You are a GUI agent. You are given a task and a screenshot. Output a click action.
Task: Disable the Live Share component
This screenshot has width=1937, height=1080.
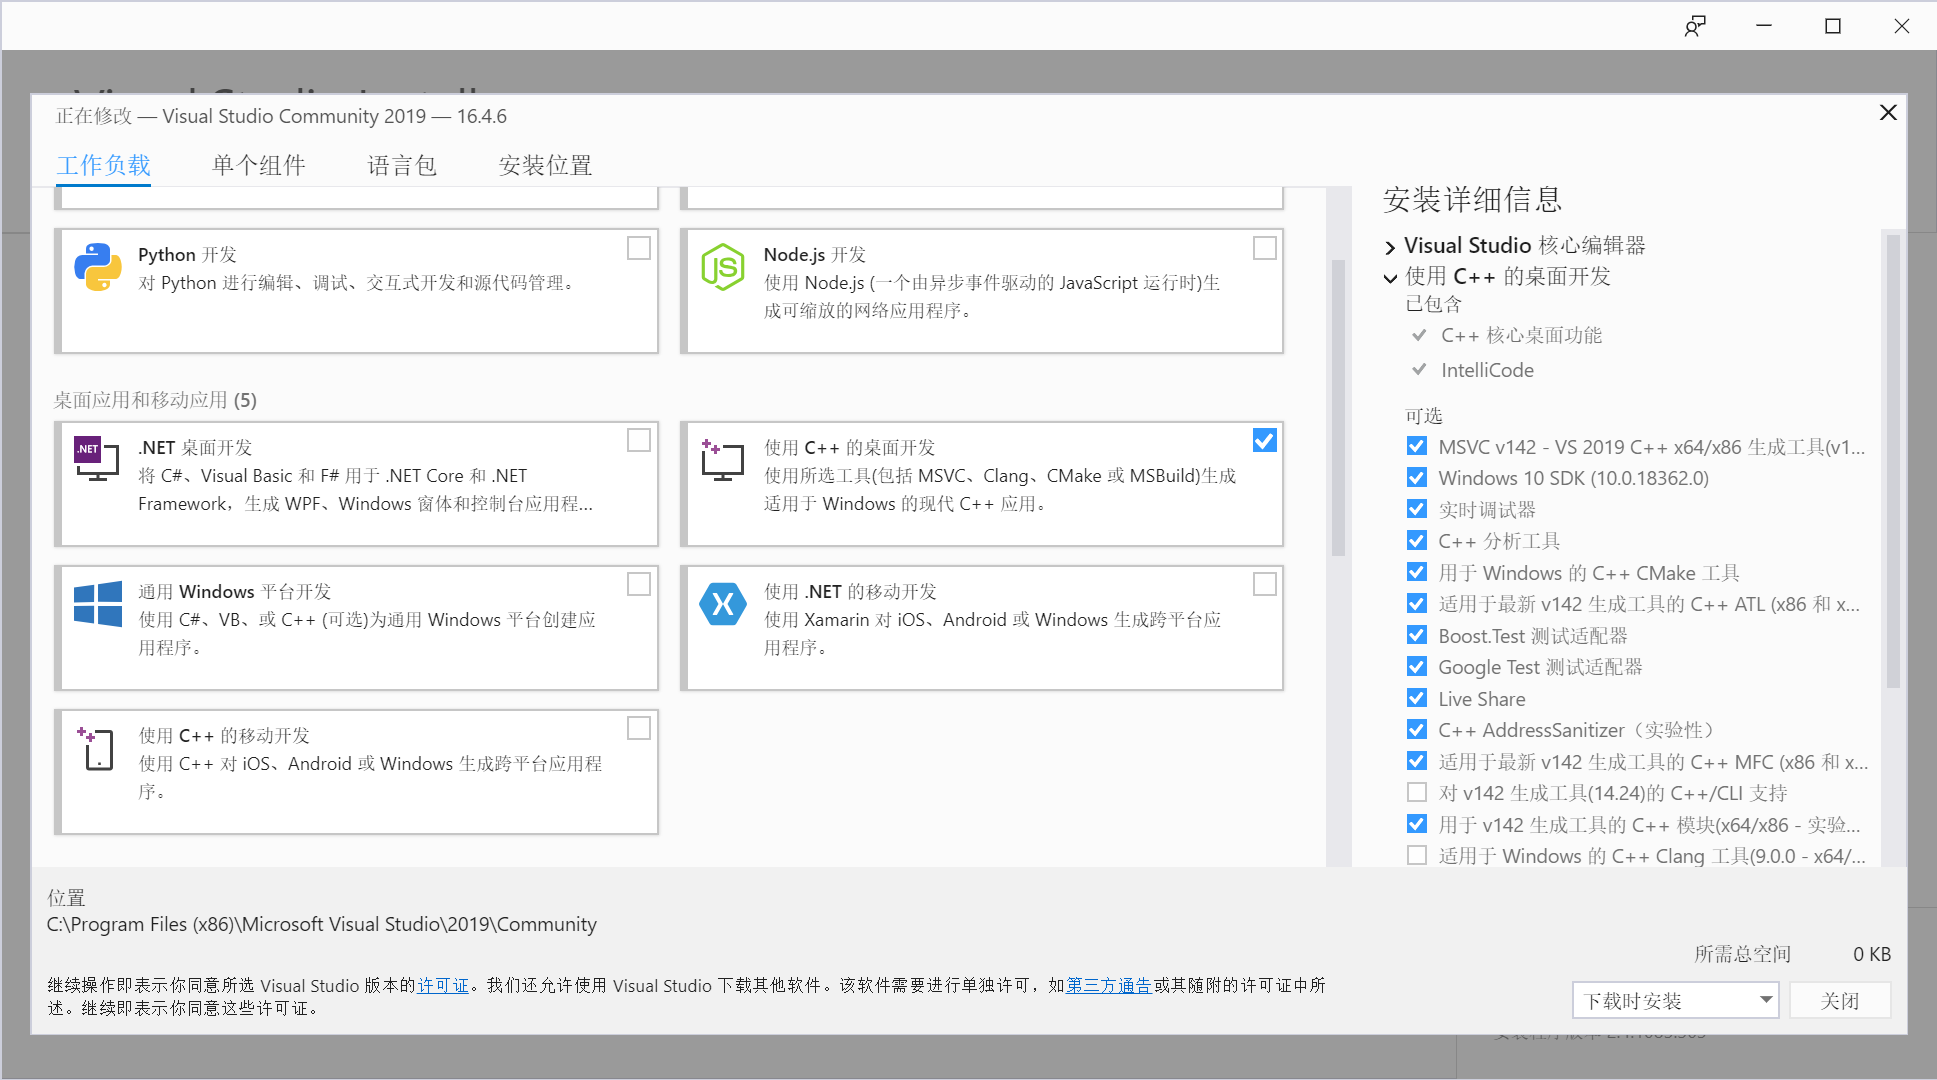pyautogui.click(x=1417, y=698)
